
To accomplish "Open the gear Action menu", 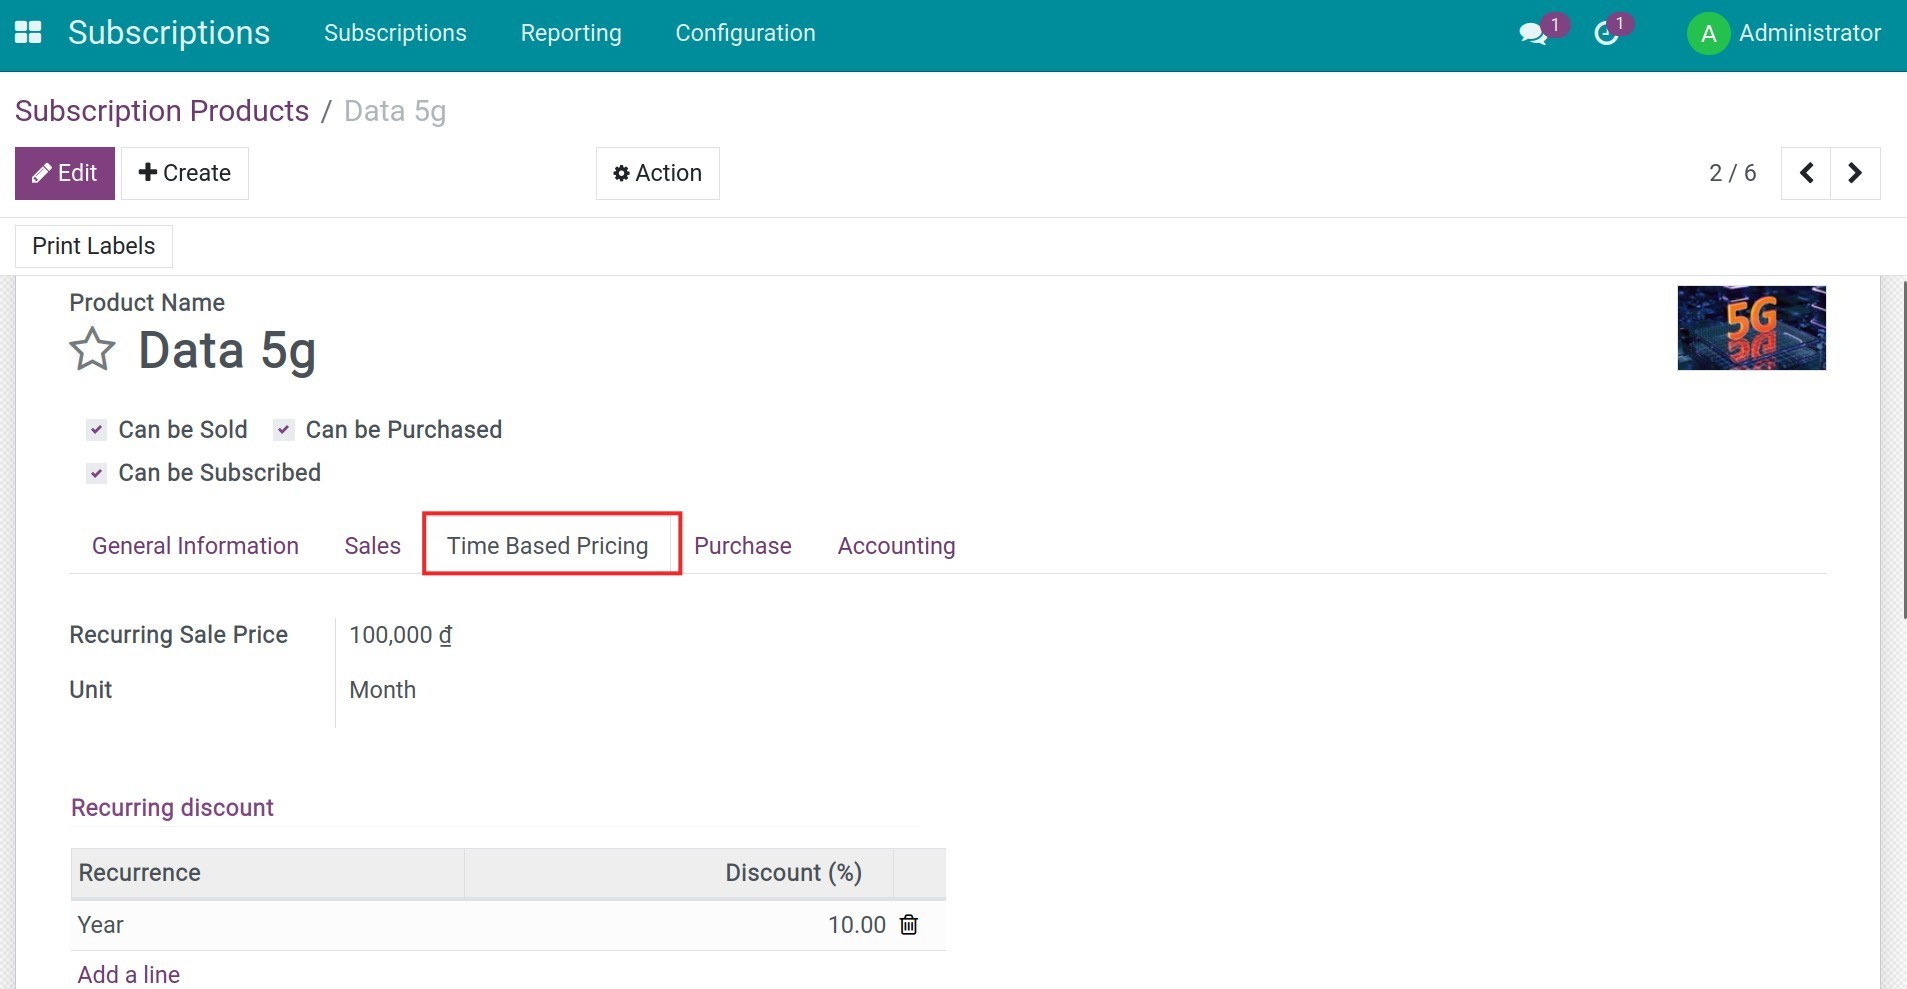I will [657, 172].
